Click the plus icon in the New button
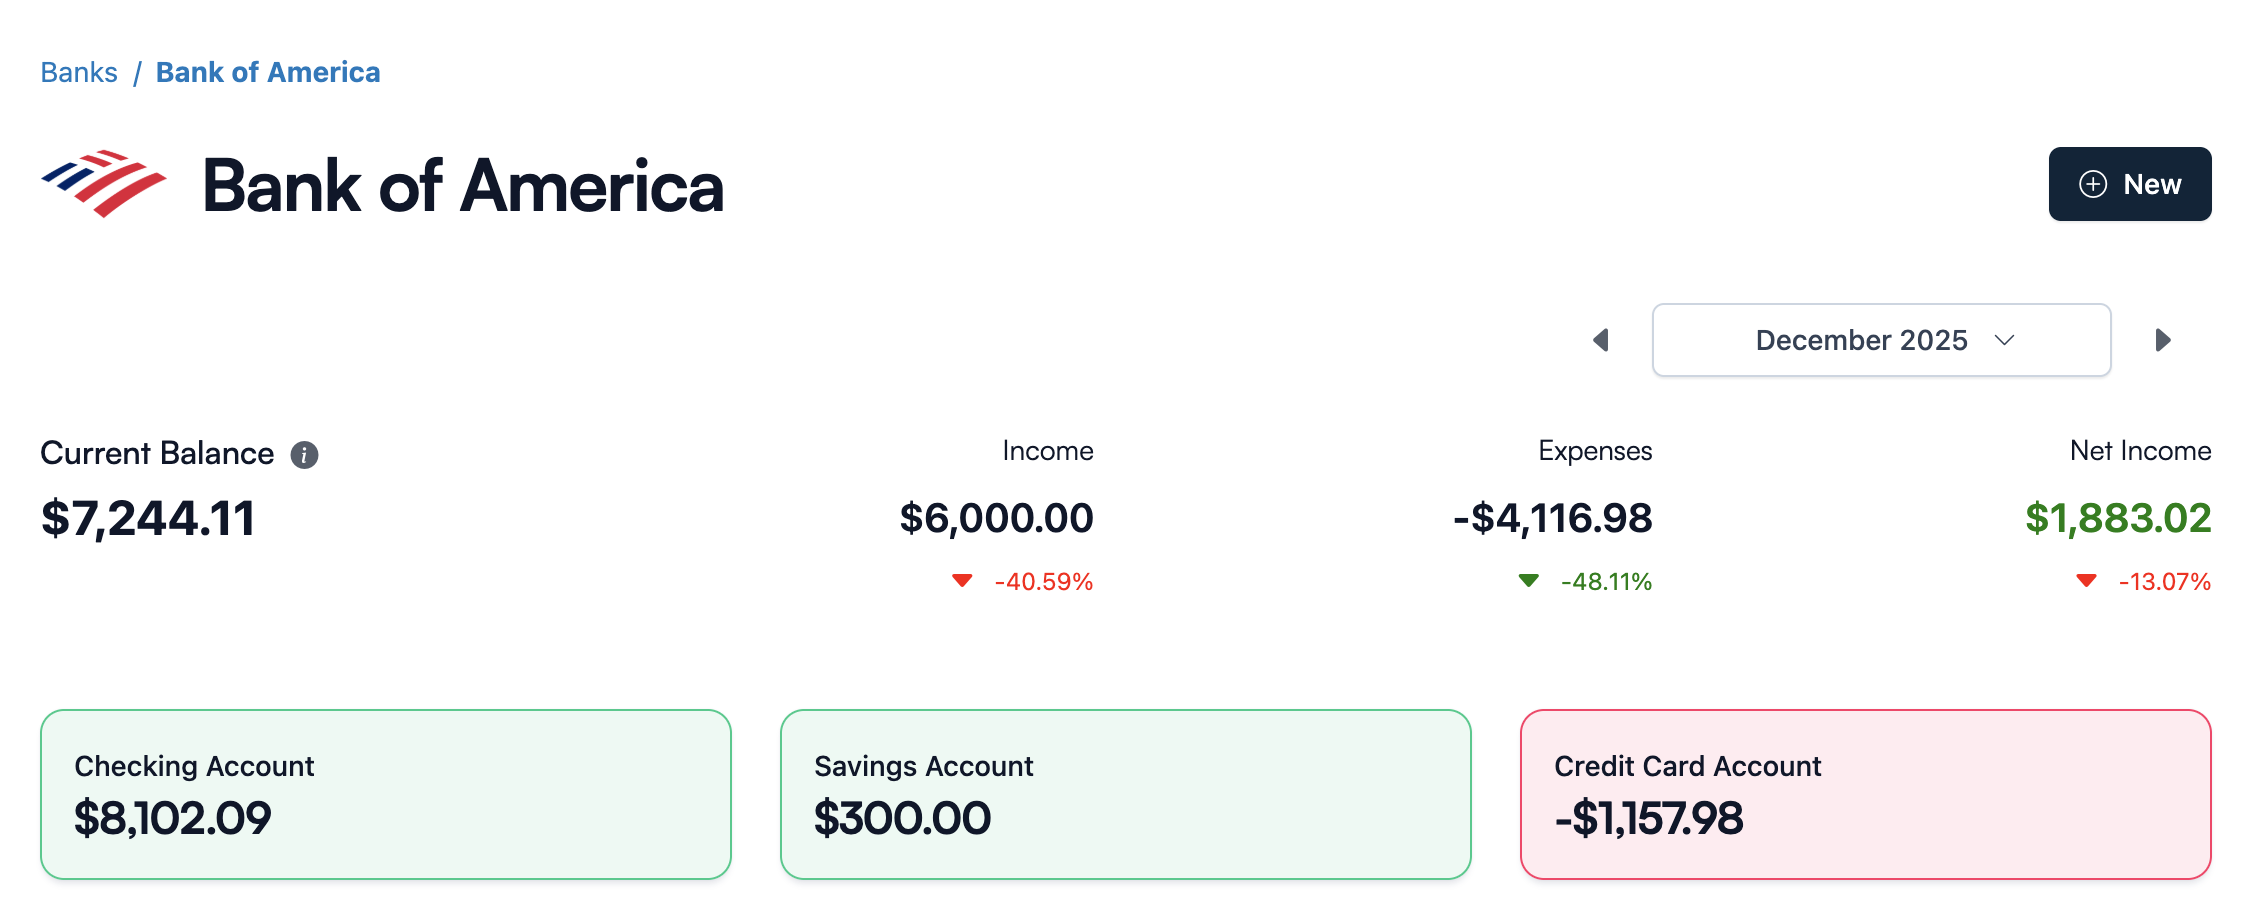 pyautogui.click(x=2091, y=184)
